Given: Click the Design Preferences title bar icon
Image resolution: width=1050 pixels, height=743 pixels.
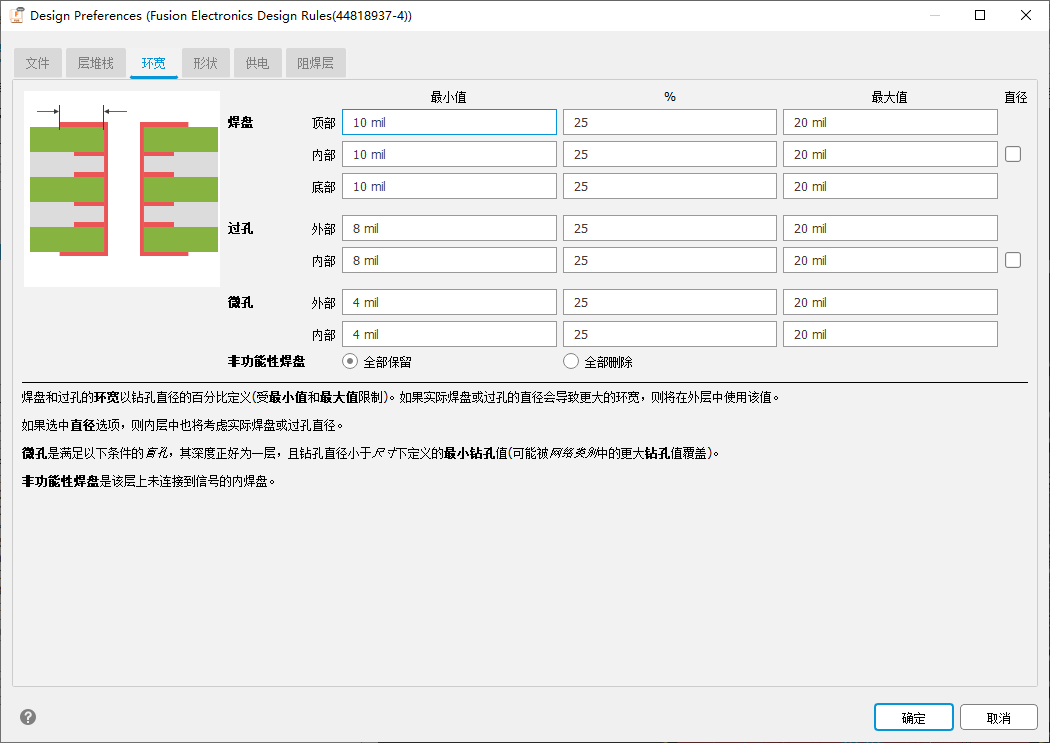Looking at the screenshot, I should [x=16, y=15].
